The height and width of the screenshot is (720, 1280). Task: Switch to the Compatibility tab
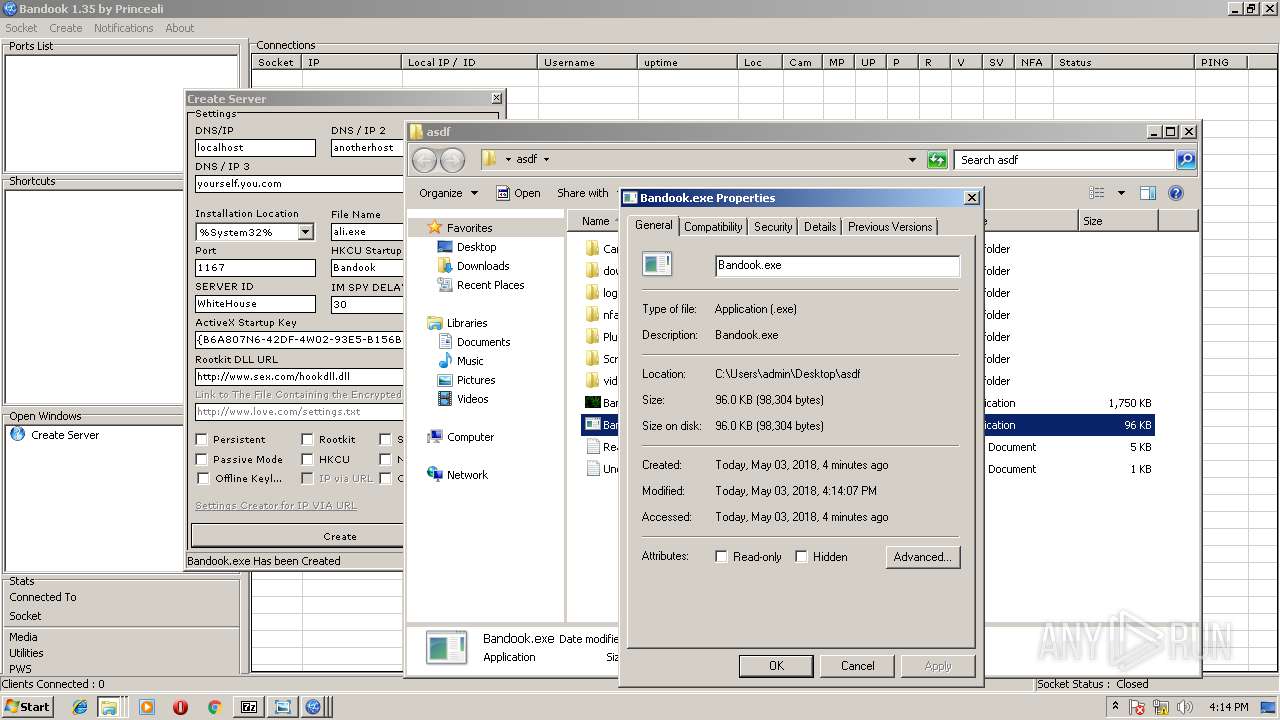point(713,227)
